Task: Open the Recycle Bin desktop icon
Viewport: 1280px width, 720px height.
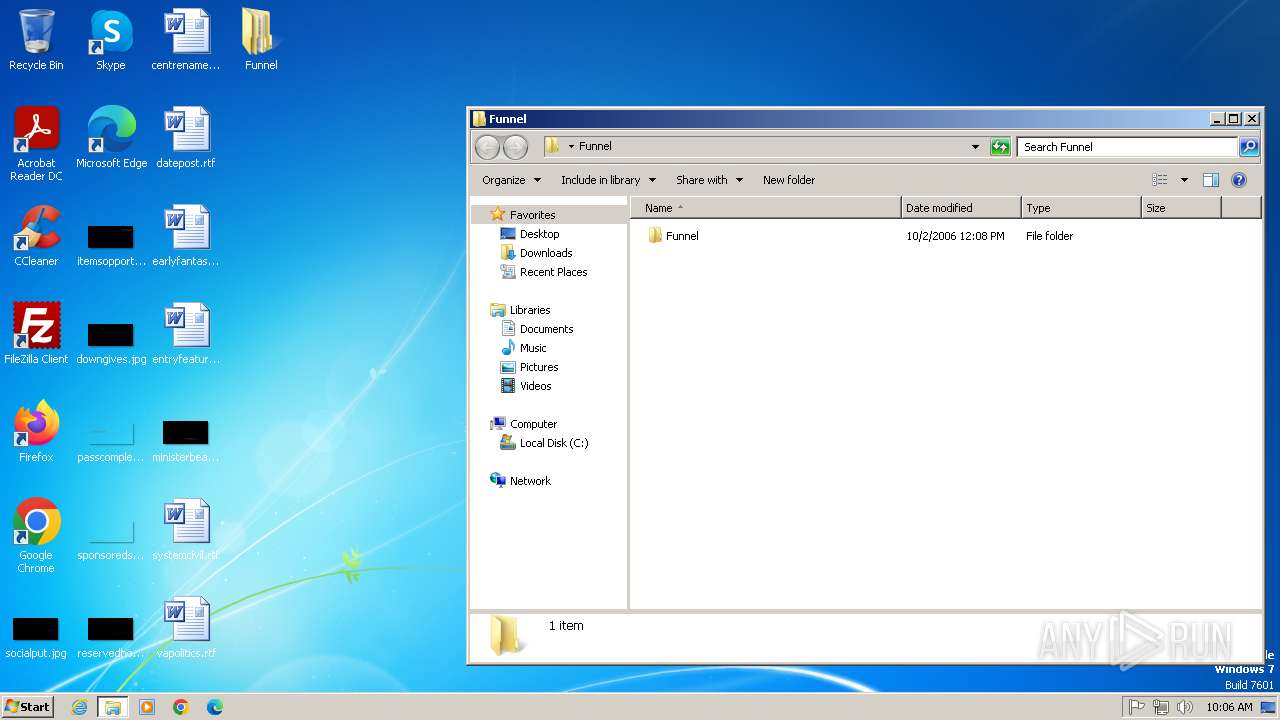Action: pyautogui.click(x=36, y=40)
